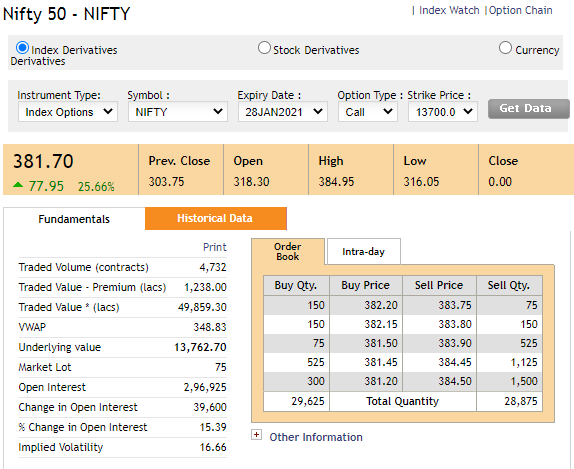Viewport: 574px width, 469px height.
Task: Click the Close value 0.00
Action: click(x=500, y=182)
